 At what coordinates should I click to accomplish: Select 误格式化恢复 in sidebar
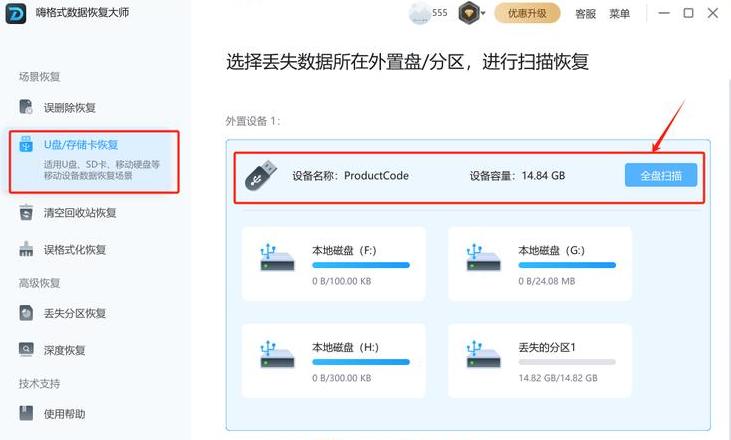75,249
